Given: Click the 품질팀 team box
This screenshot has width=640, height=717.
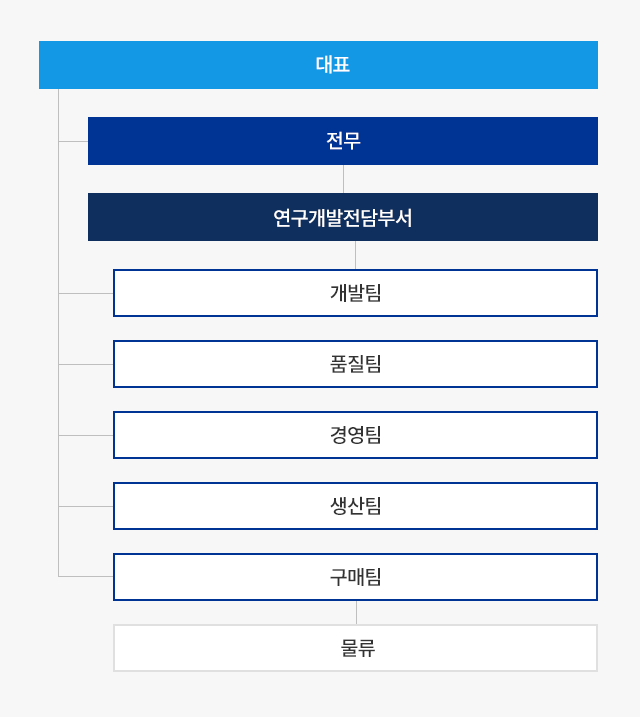Looking at the screenshot, I should coord(355,364).
